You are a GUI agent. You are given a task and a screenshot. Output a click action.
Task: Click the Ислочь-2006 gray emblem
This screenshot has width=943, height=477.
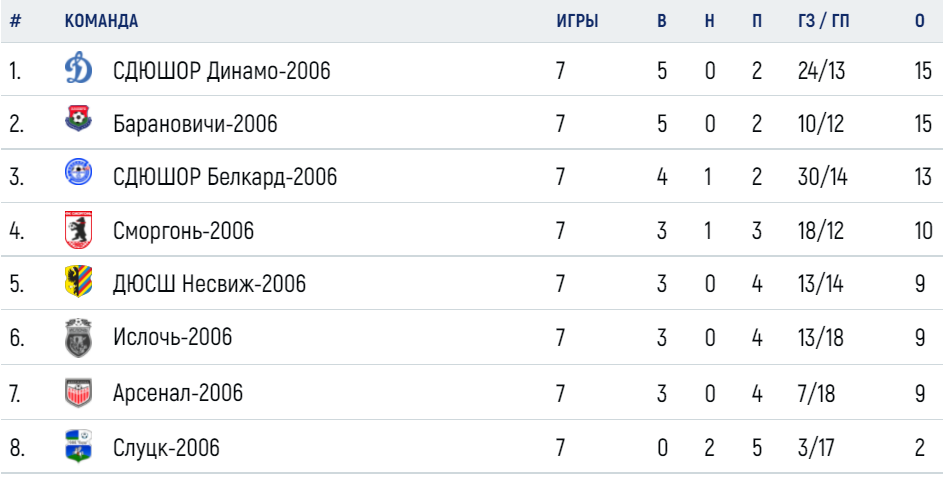point(78,338)
